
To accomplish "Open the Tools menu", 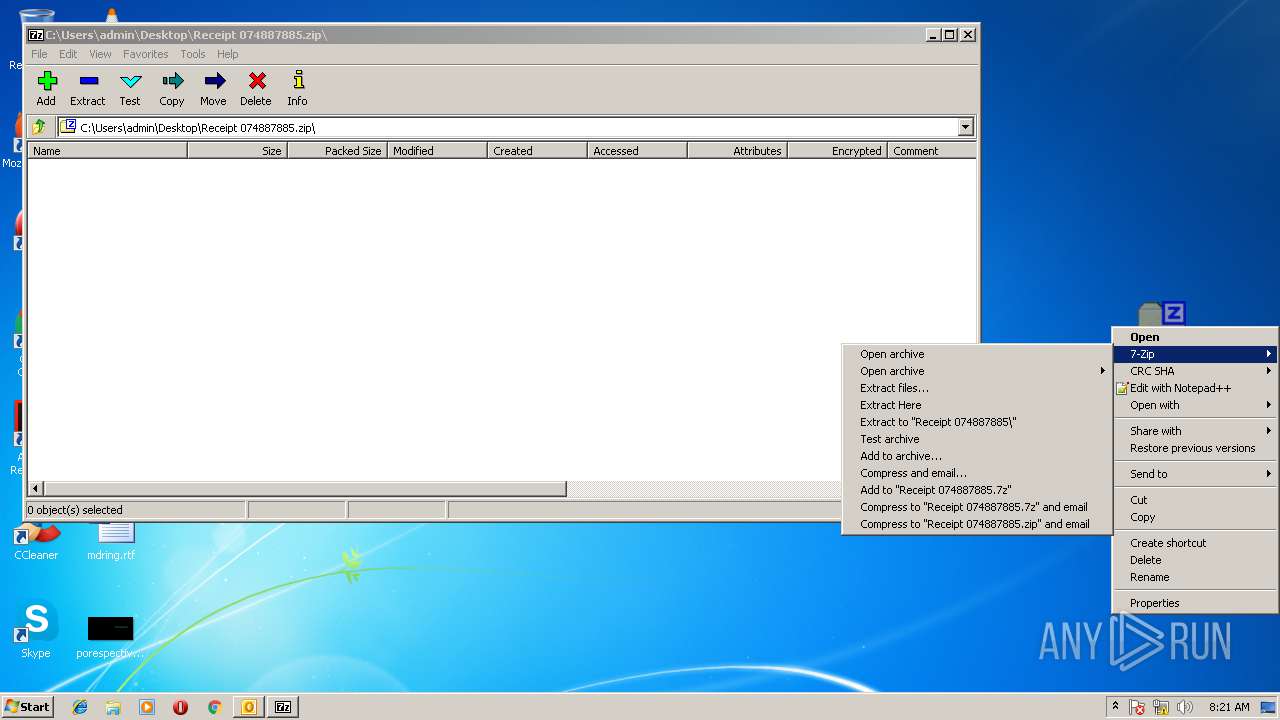I will tap(193, 54).
